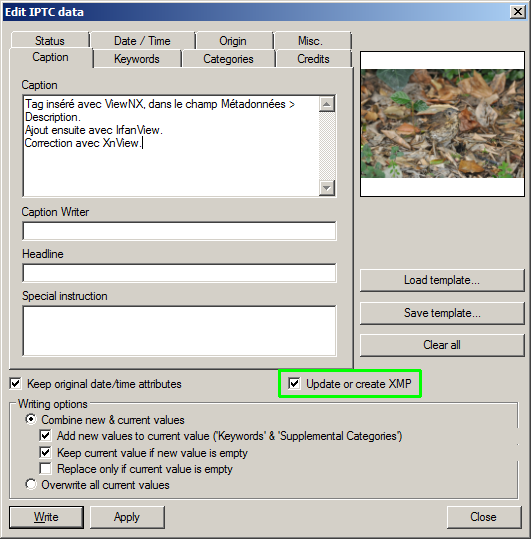Uncheck Keep original date/time attributes
The image size is (531, 539).
[15, 383]
